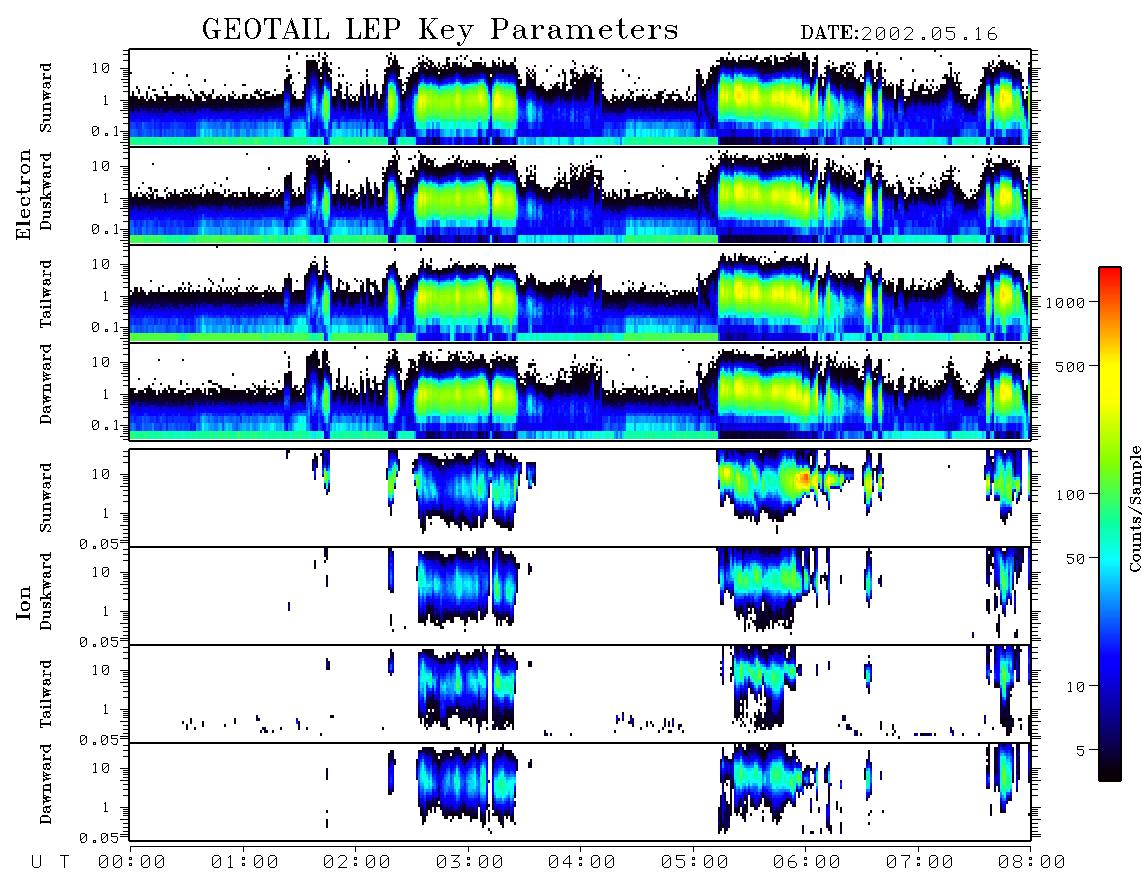Click the Ion Duskward spectrogram panel
Image resolution: width=1142 pixels, height=880 pixels.
[x=580, y=595]
